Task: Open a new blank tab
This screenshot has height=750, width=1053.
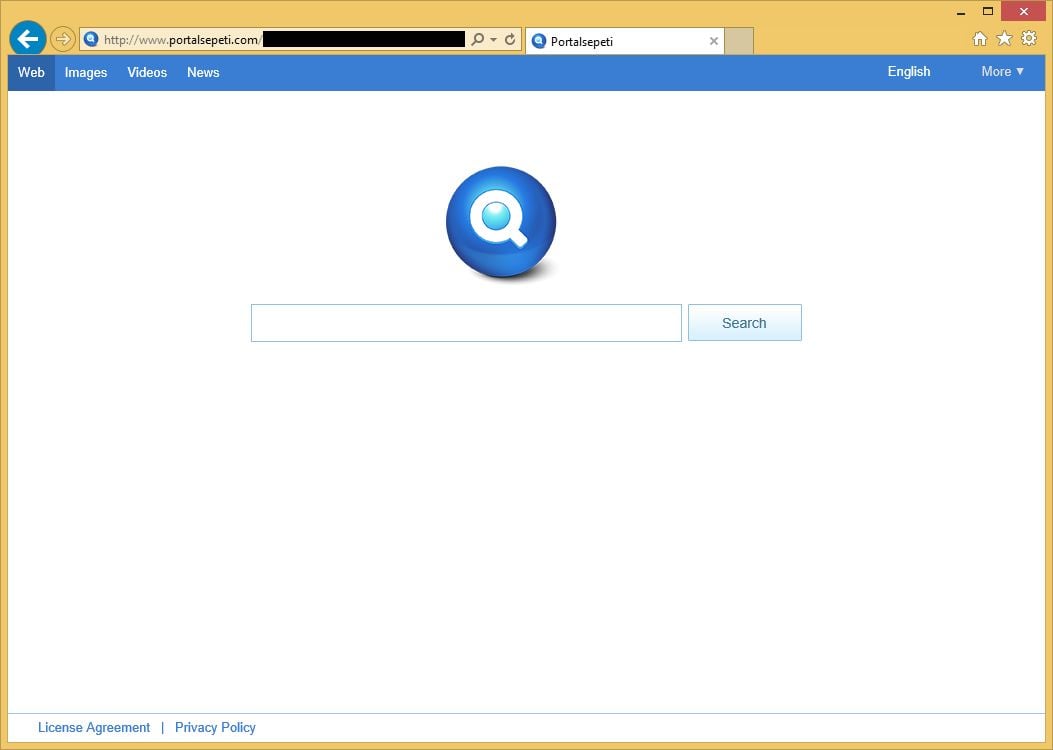Action: tap(739, 41)
